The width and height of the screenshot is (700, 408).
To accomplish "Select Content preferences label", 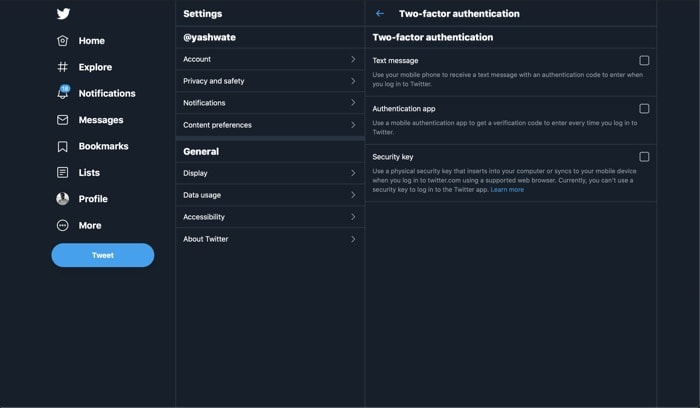I will (217, 125).
